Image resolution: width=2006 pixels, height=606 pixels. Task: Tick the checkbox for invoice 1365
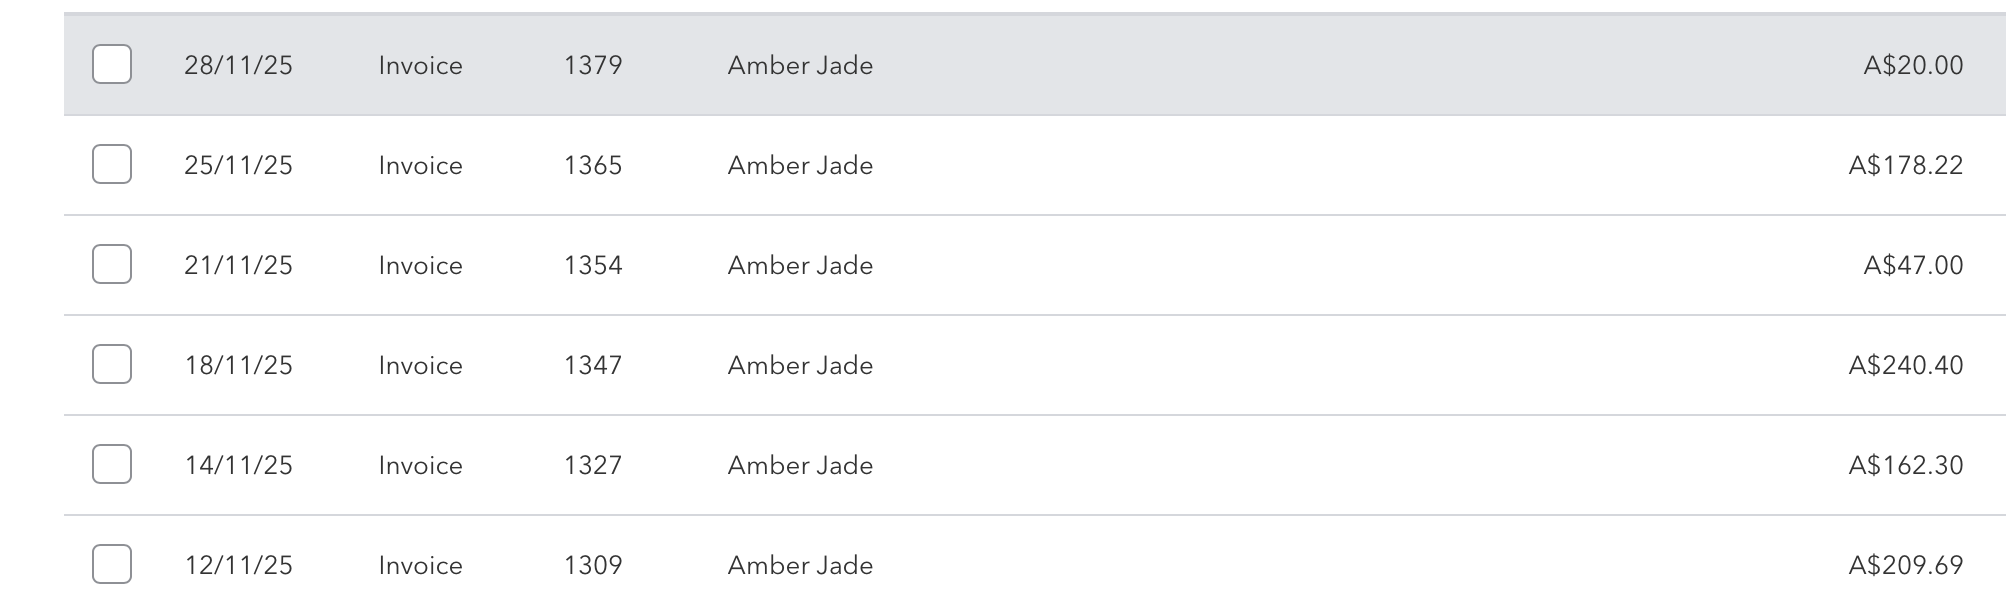pos(110,165)
